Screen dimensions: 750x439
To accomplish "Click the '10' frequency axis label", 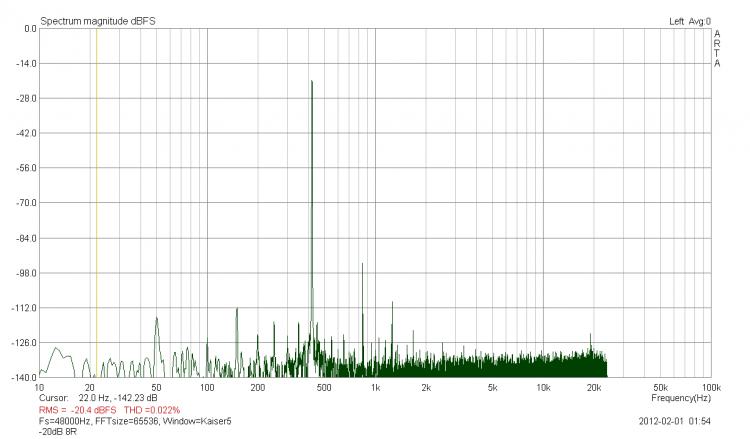I will click(x=39, y=387).
